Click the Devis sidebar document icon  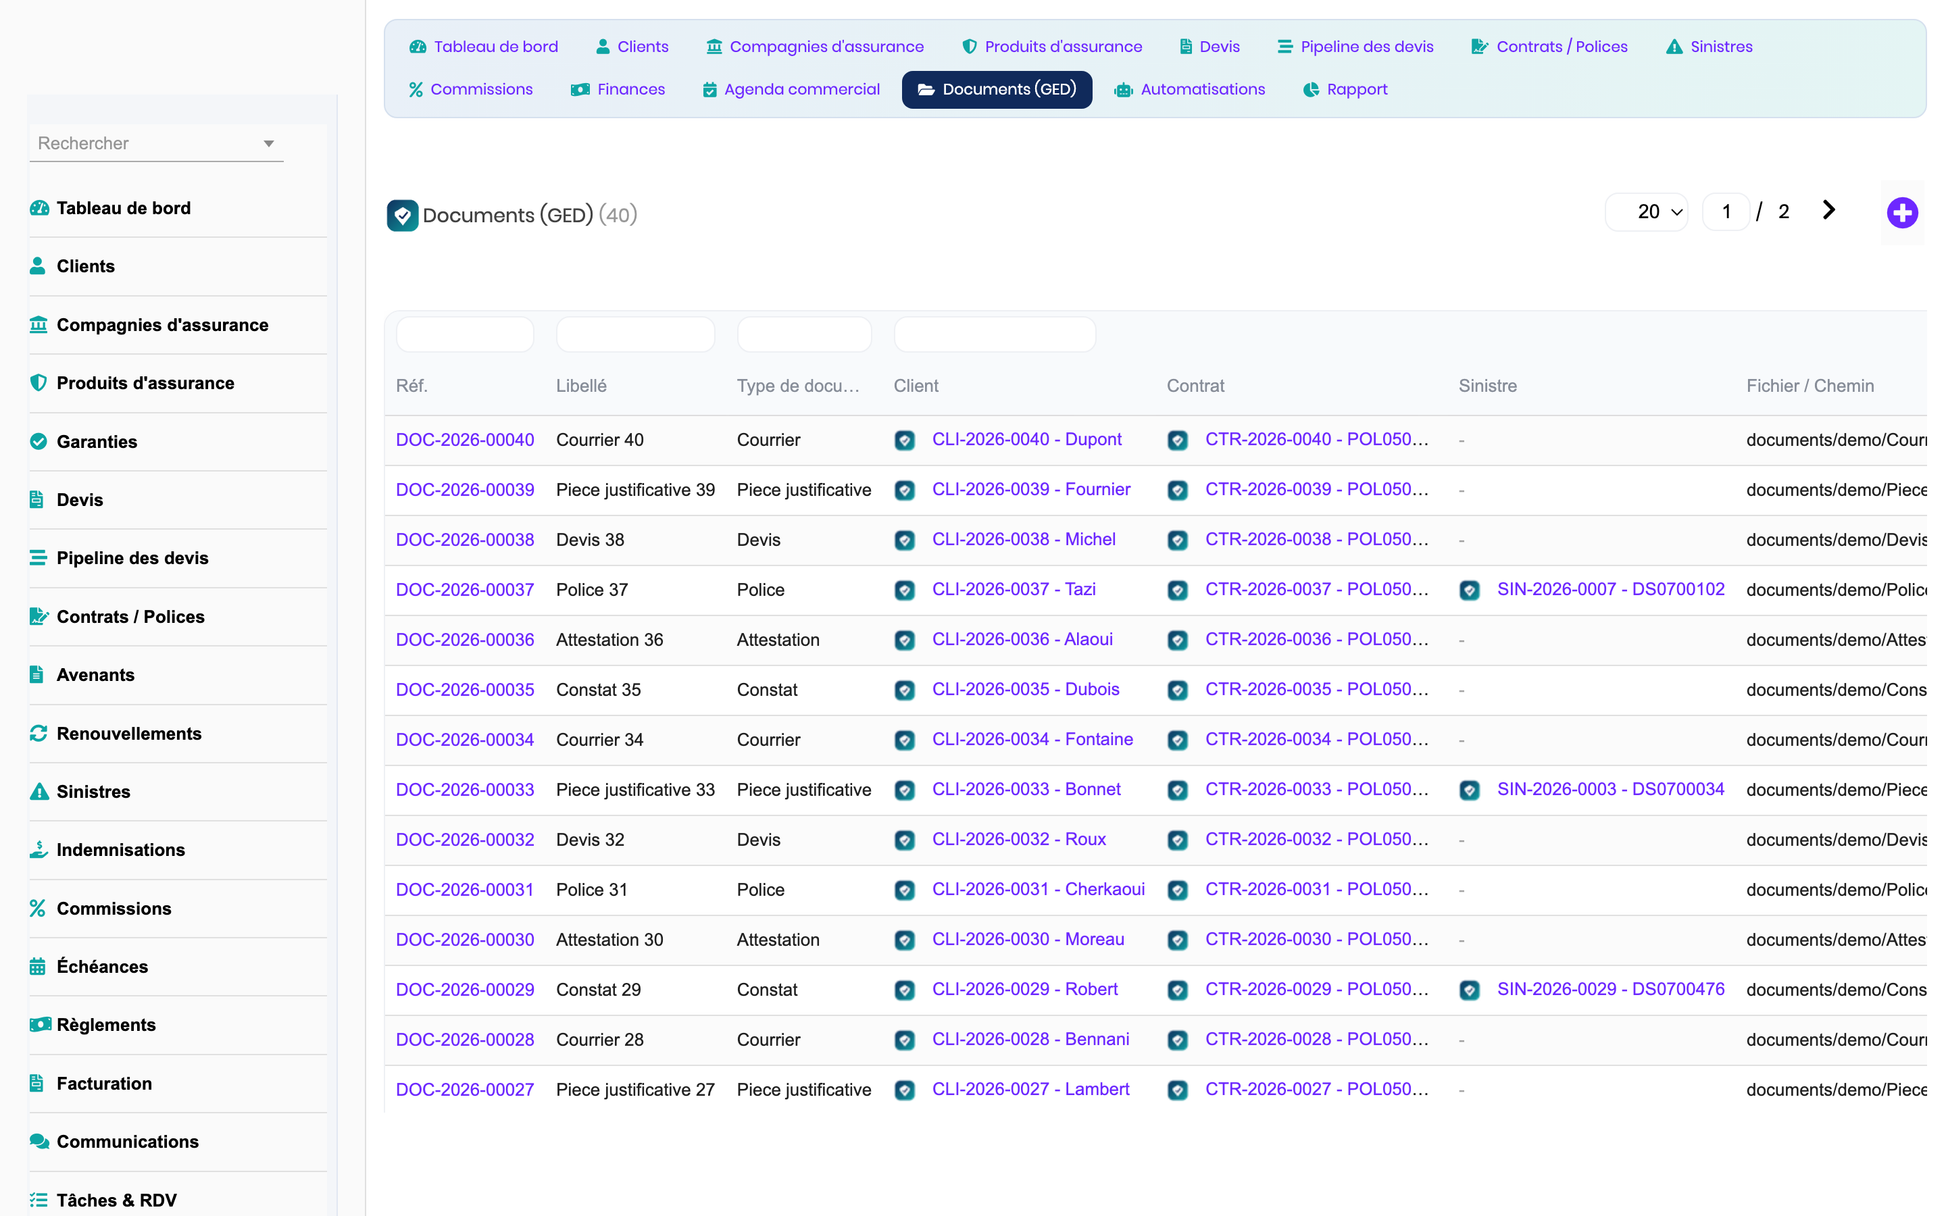37,499
